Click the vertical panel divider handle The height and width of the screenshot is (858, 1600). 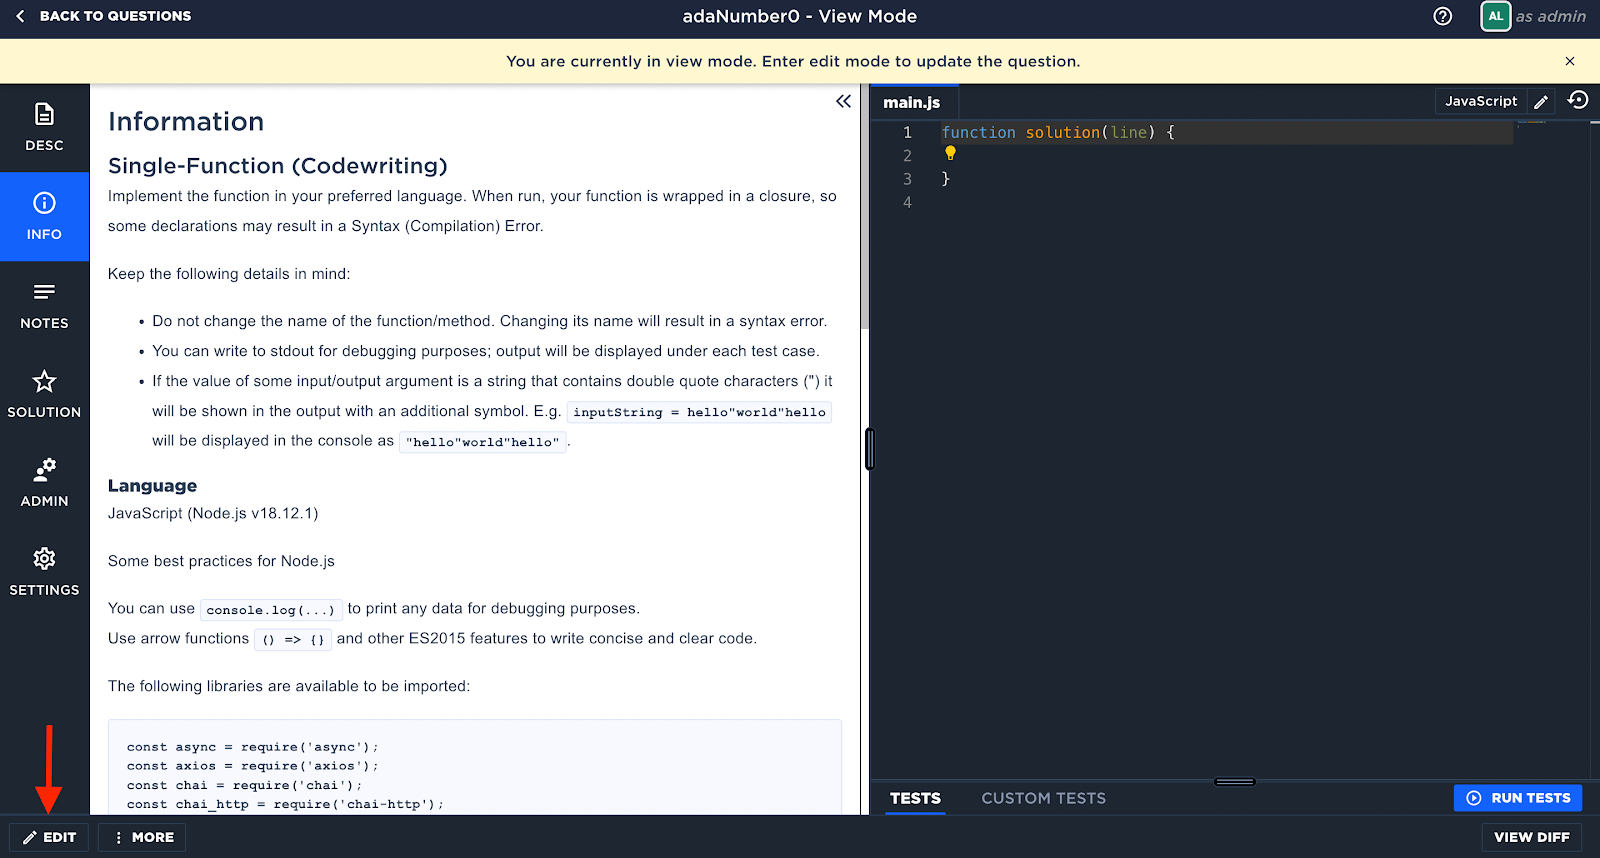tap(870, 449)
